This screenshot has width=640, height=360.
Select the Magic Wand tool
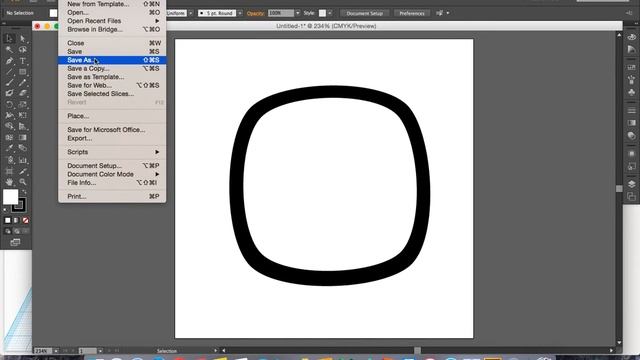point(9,49)
